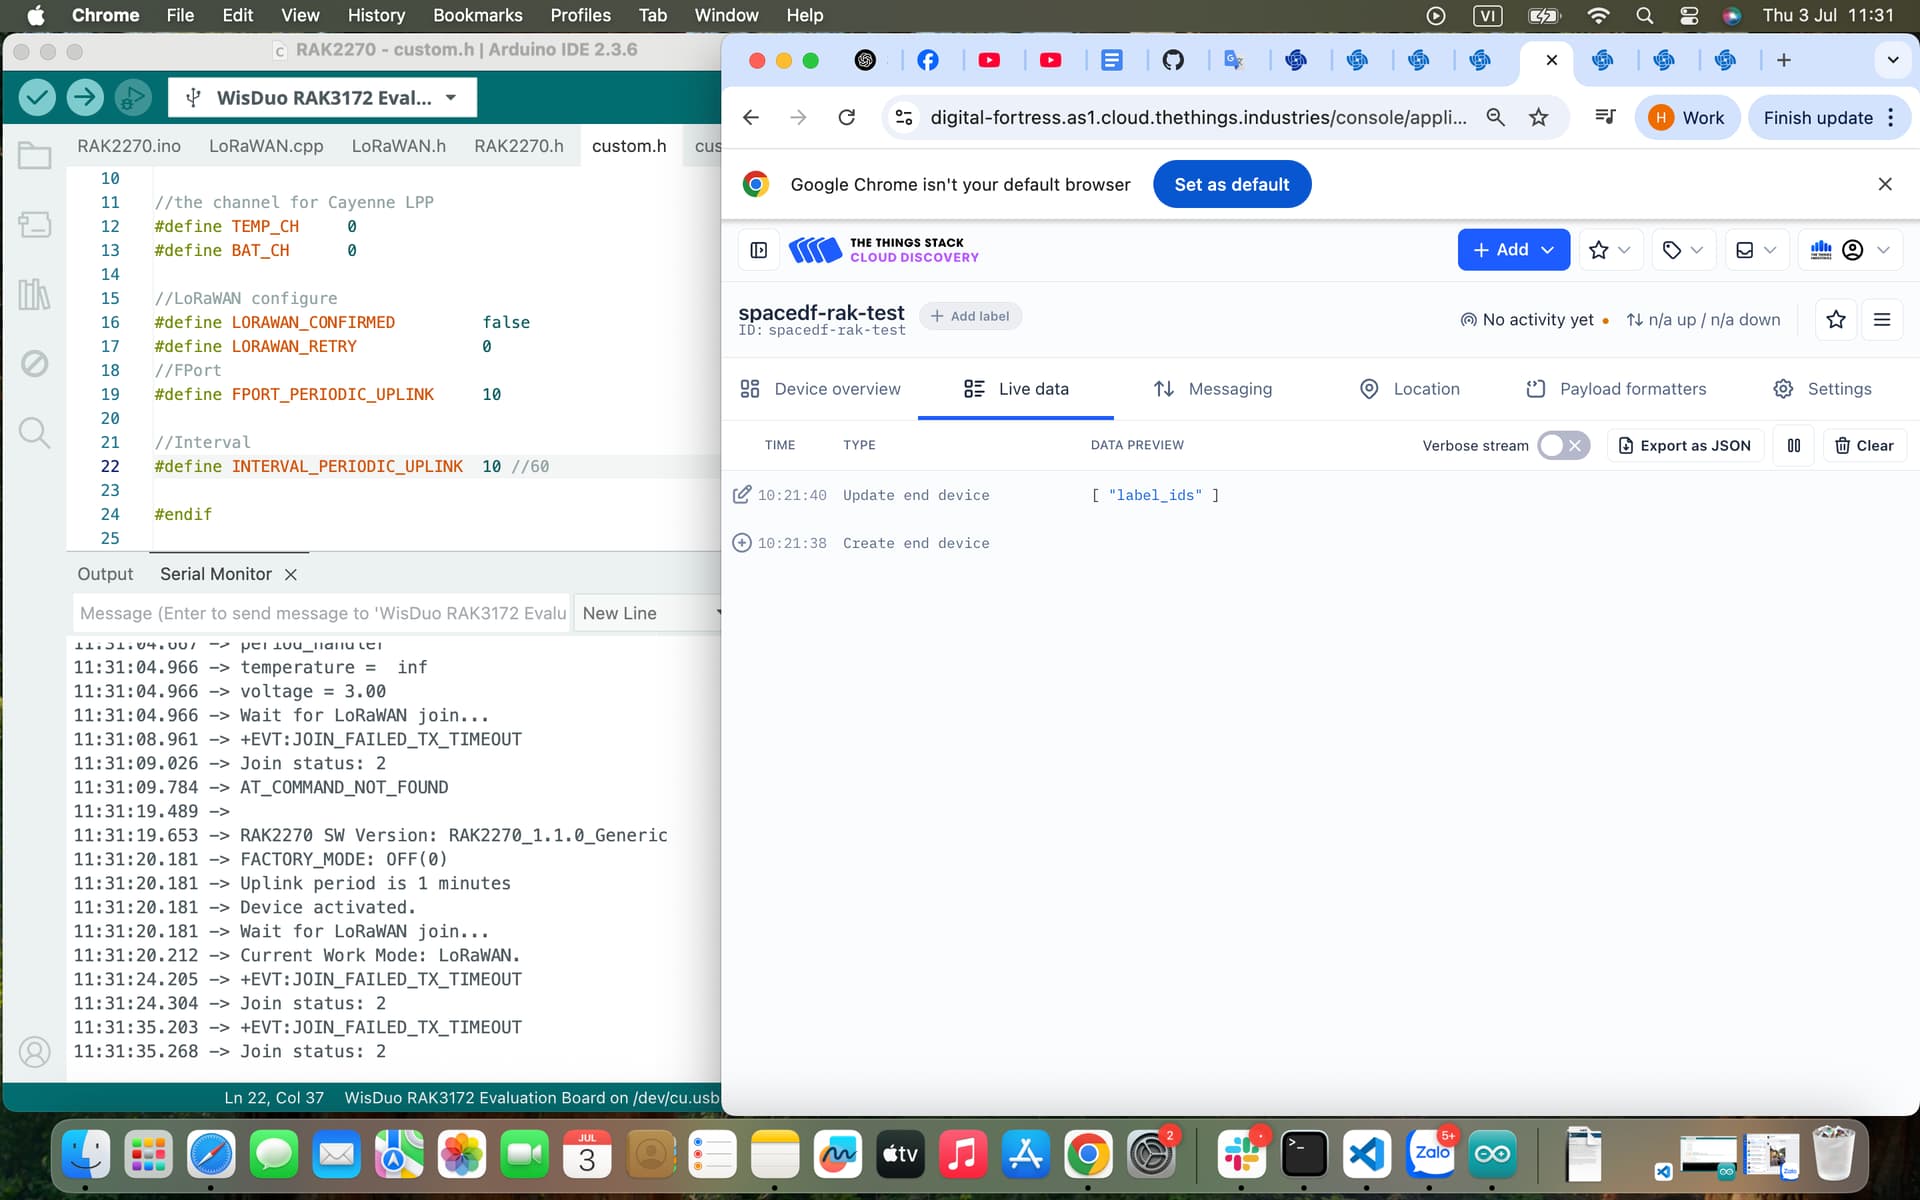1920x1200 pixels.
Task: Open the History menu in menu bar
Action: point(376,15)
